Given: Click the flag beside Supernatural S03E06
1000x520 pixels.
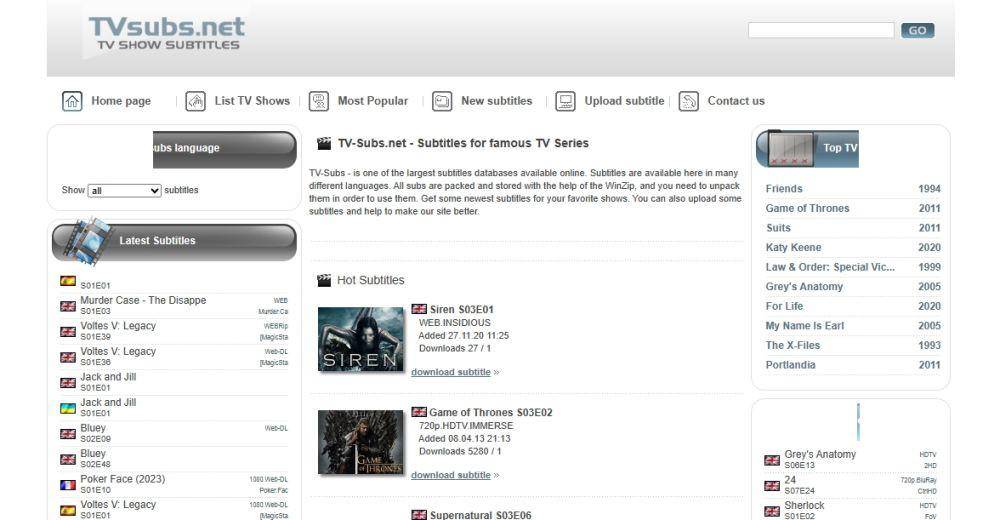Looking at the screenshot, I should (x=419, y=514).
